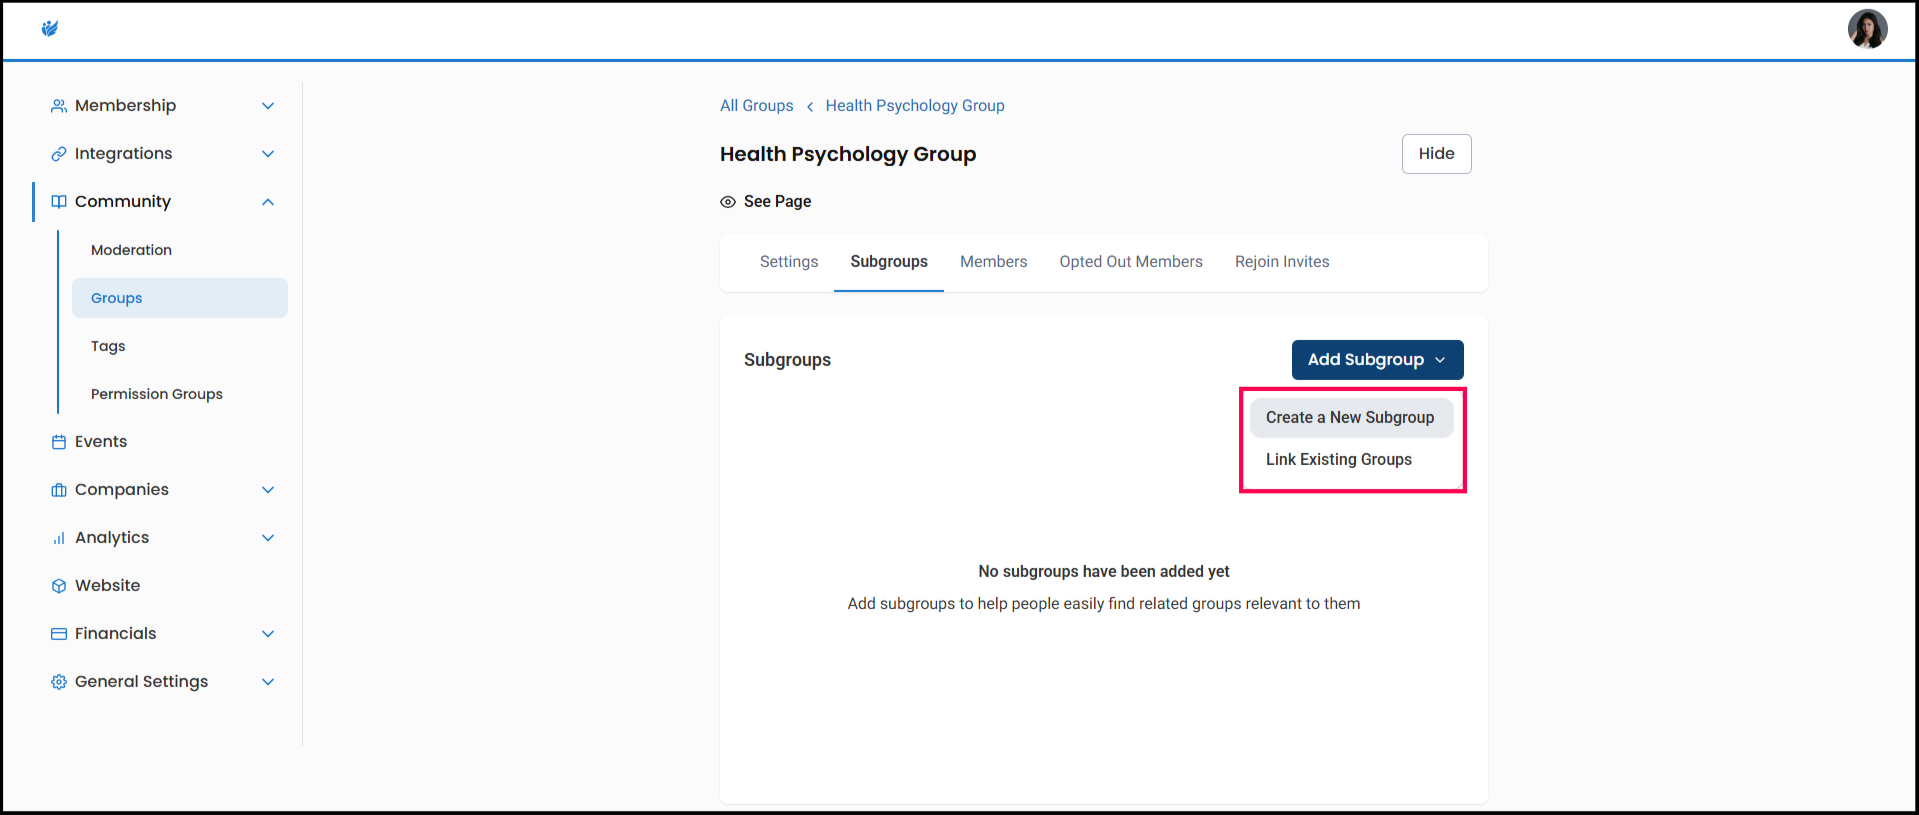Viewport: 1919px width, 815px height.
Task: Click the Events calendar icon
Action: pos(59,442)
